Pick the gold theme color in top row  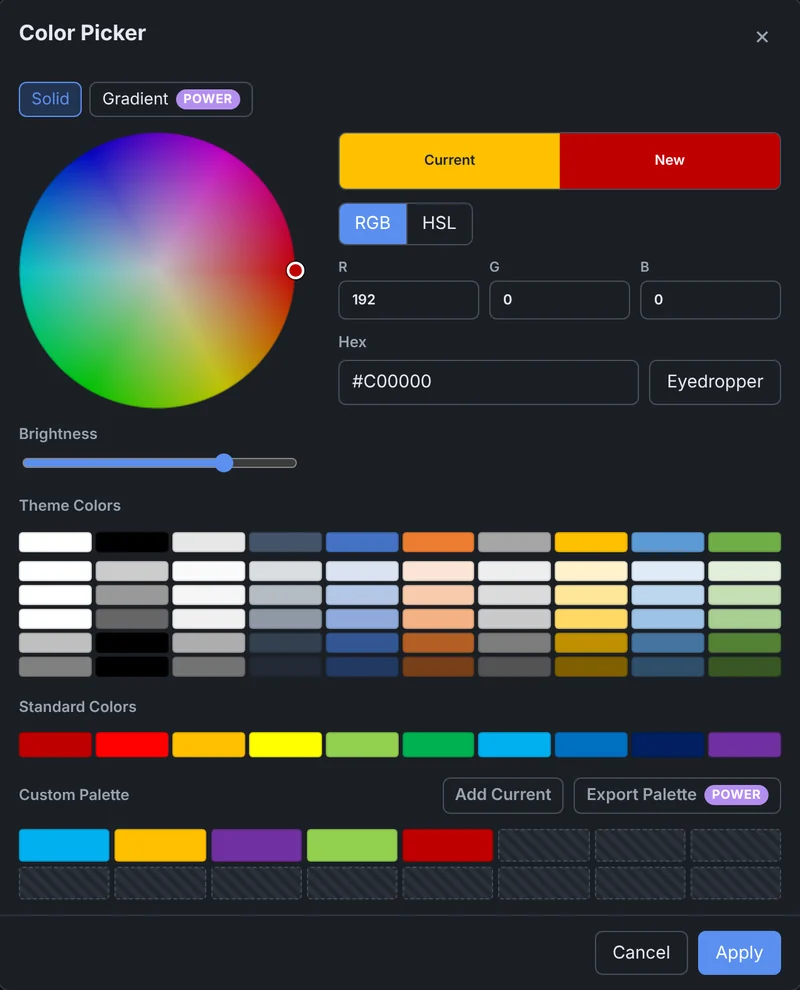point(591,542)
